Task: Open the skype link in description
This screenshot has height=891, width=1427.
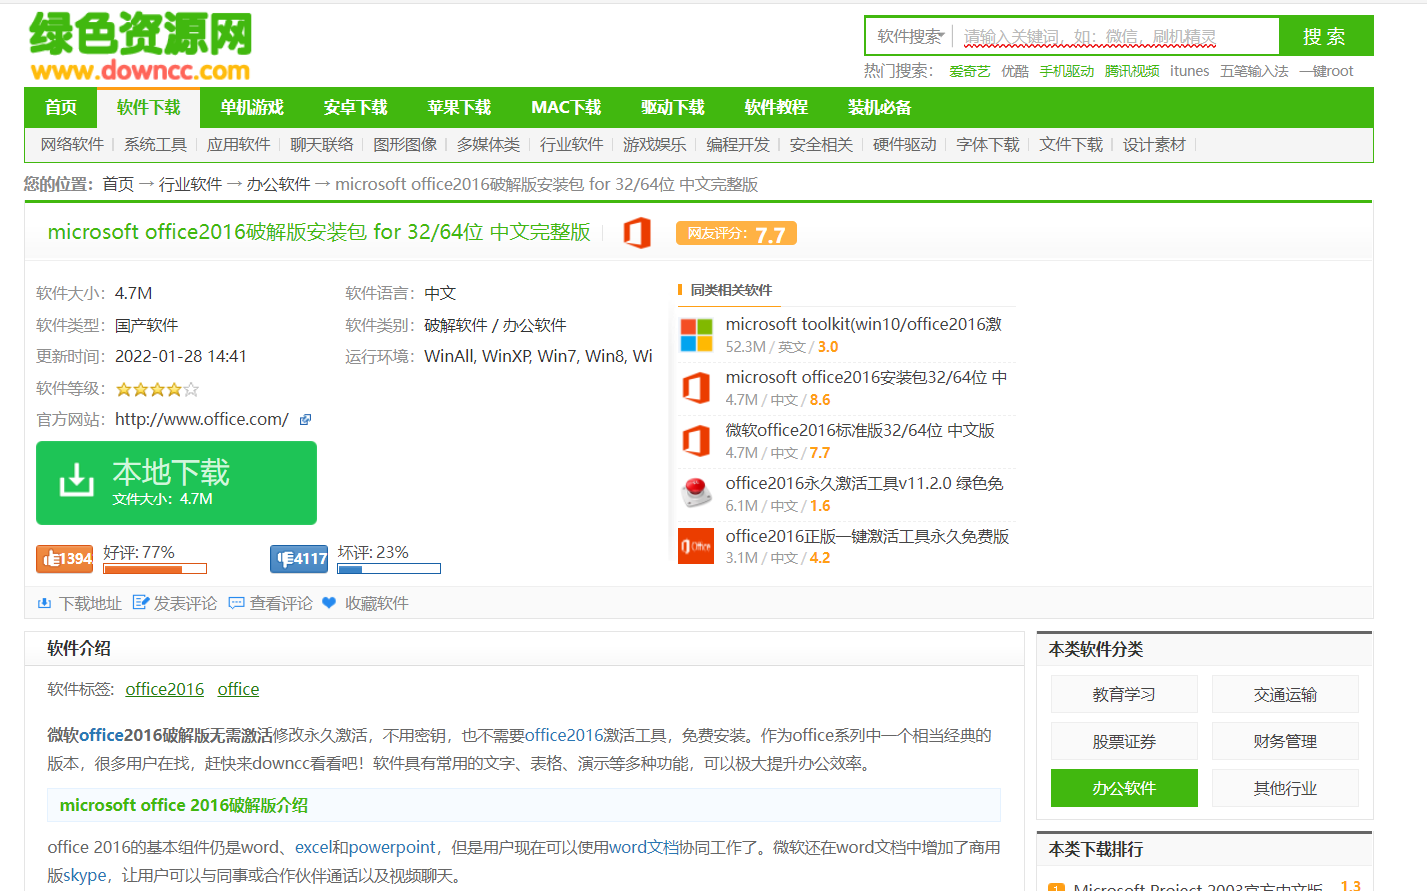Action: pyautogui.click(x=85, y=875)
